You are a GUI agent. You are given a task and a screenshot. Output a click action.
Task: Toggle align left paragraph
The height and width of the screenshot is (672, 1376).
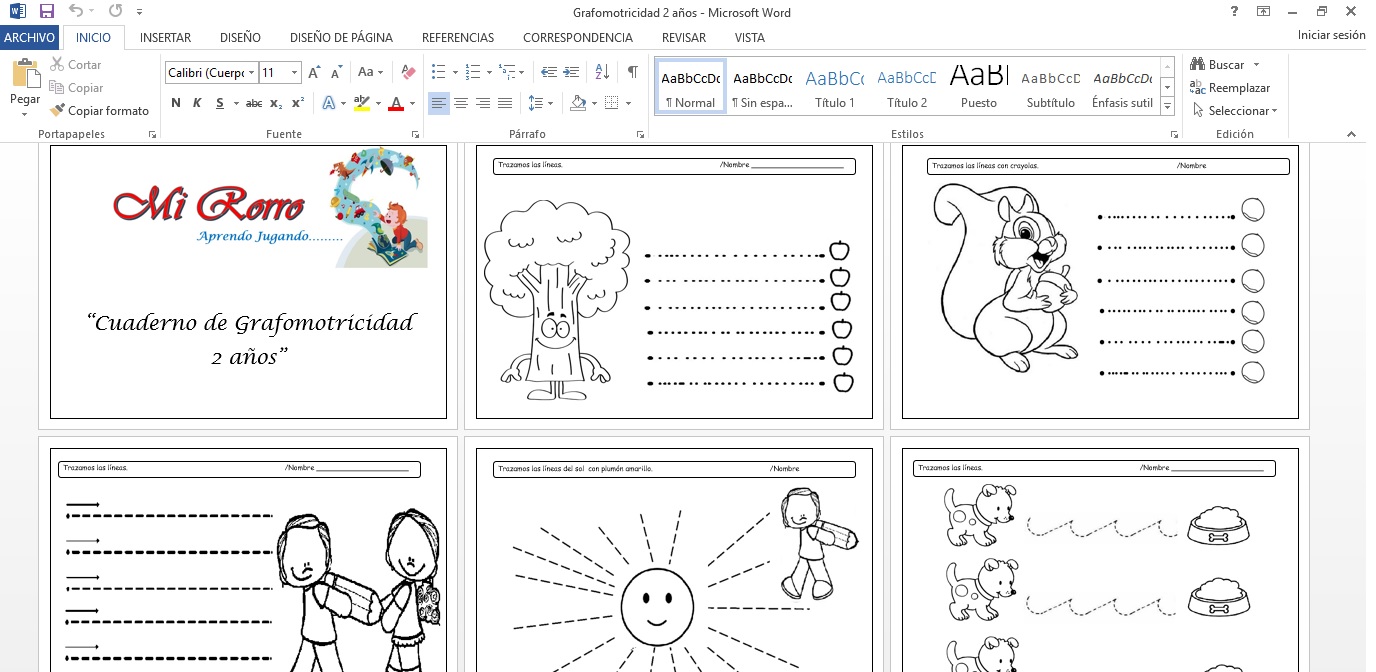point(438,103)
